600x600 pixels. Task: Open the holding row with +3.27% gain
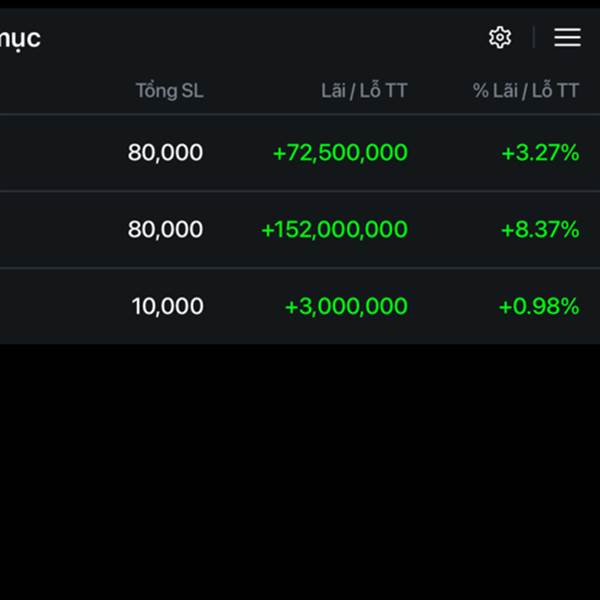(60, 153)
